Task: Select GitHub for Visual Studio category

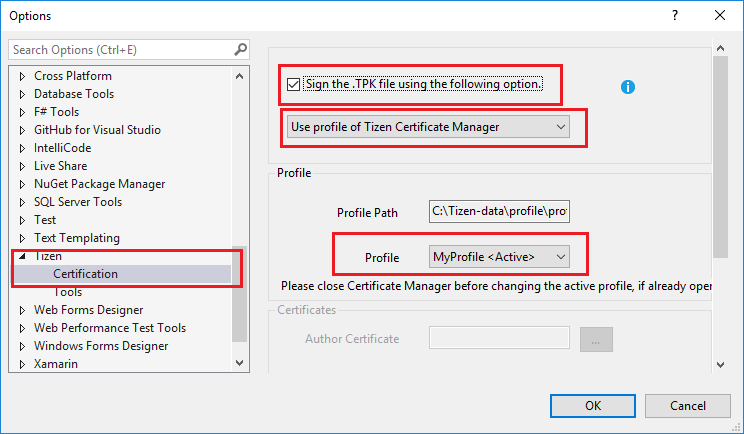Action: [97, 130]
